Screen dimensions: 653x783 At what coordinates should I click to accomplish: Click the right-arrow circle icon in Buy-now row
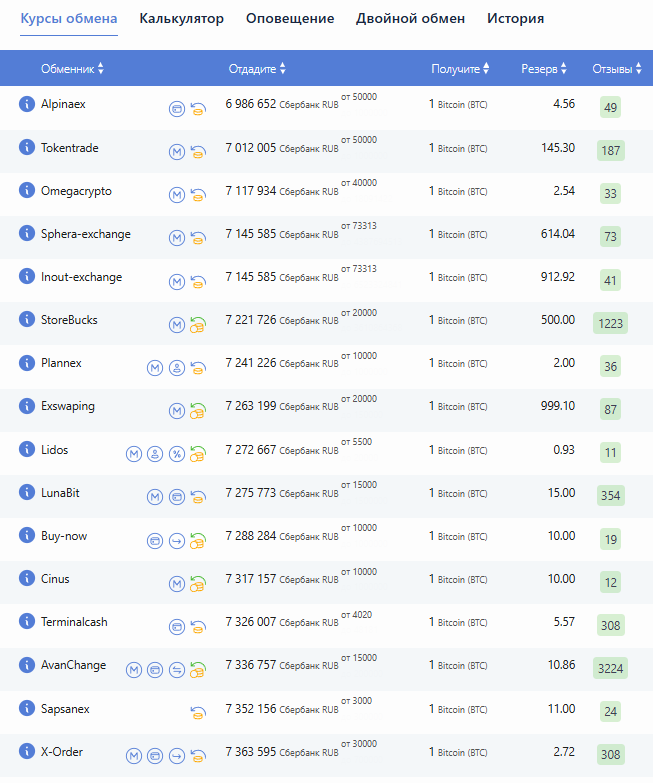[x=177, y=540]
